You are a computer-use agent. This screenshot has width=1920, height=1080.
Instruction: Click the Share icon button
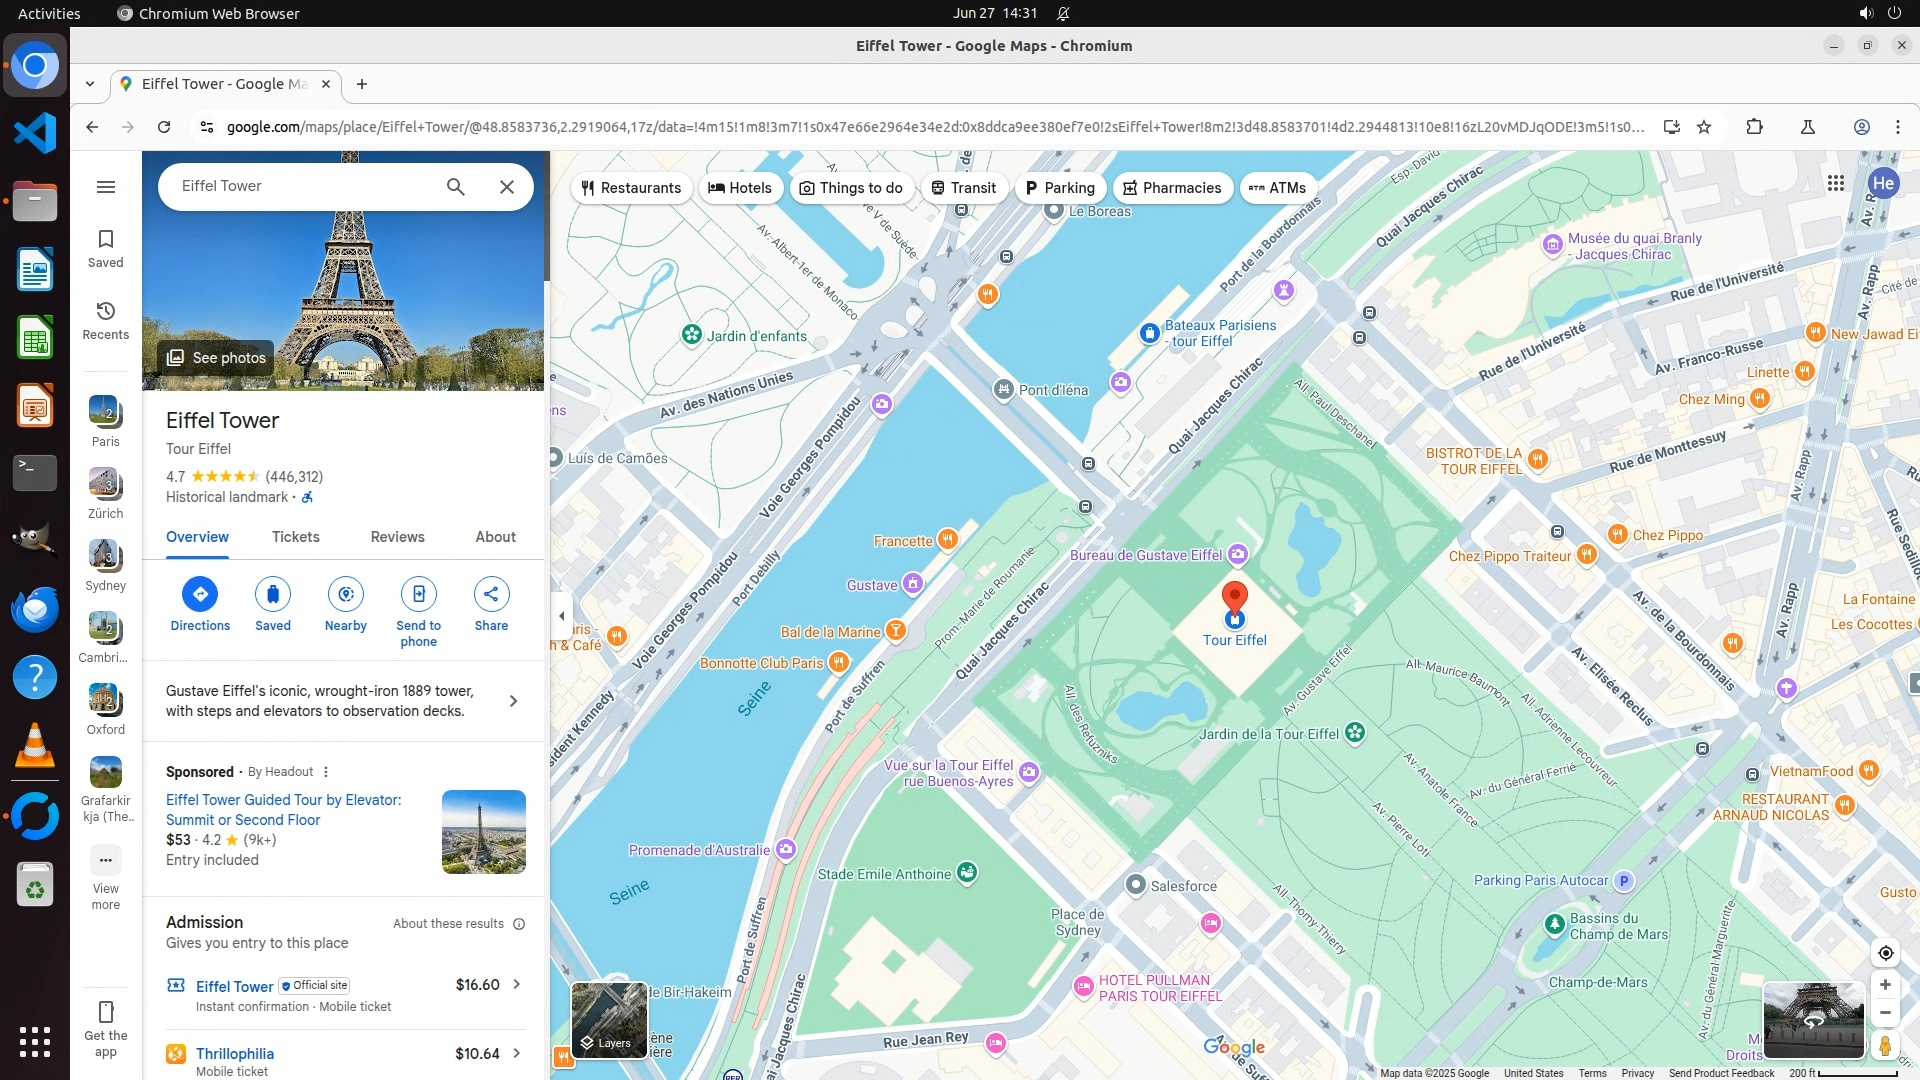pyautogui.click(x=491, y=594)
